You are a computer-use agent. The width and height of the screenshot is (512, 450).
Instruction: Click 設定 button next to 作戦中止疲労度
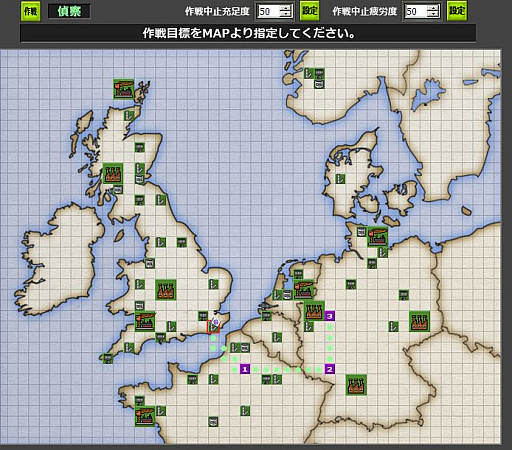coord(456,11)
